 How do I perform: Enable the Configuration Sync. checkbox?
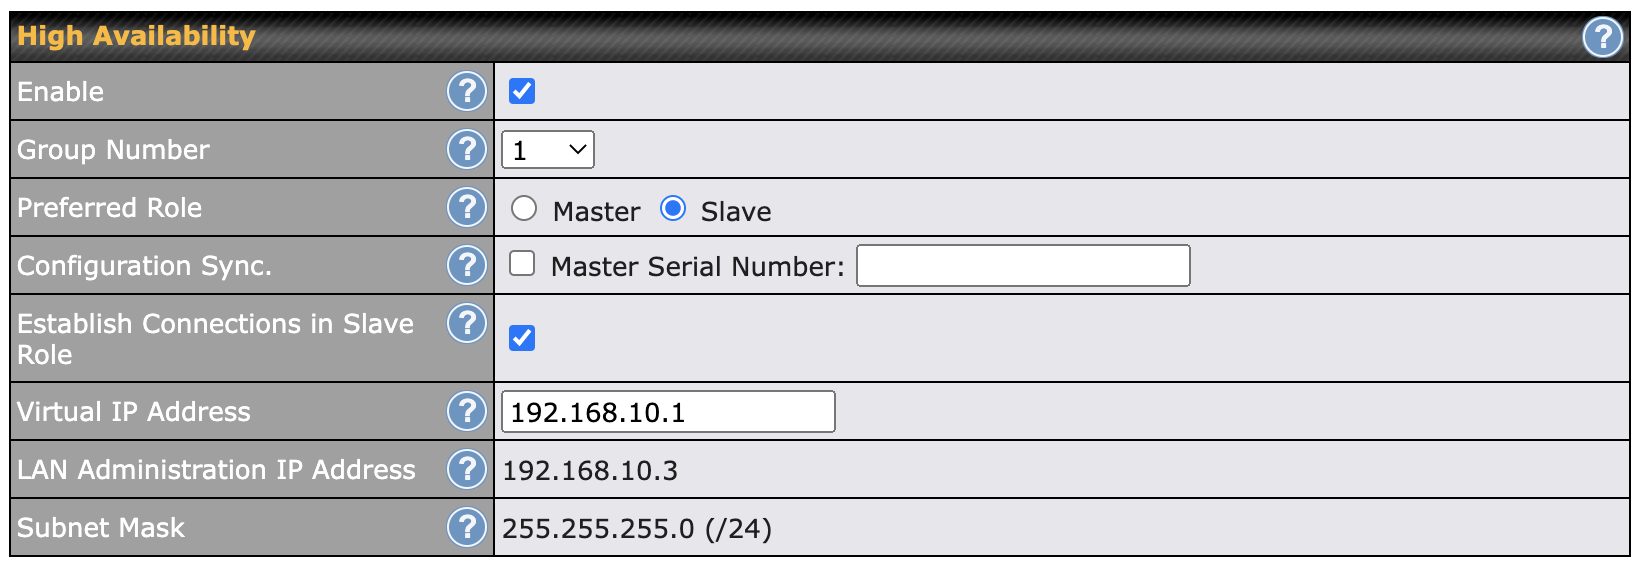[x=522, y=264]
